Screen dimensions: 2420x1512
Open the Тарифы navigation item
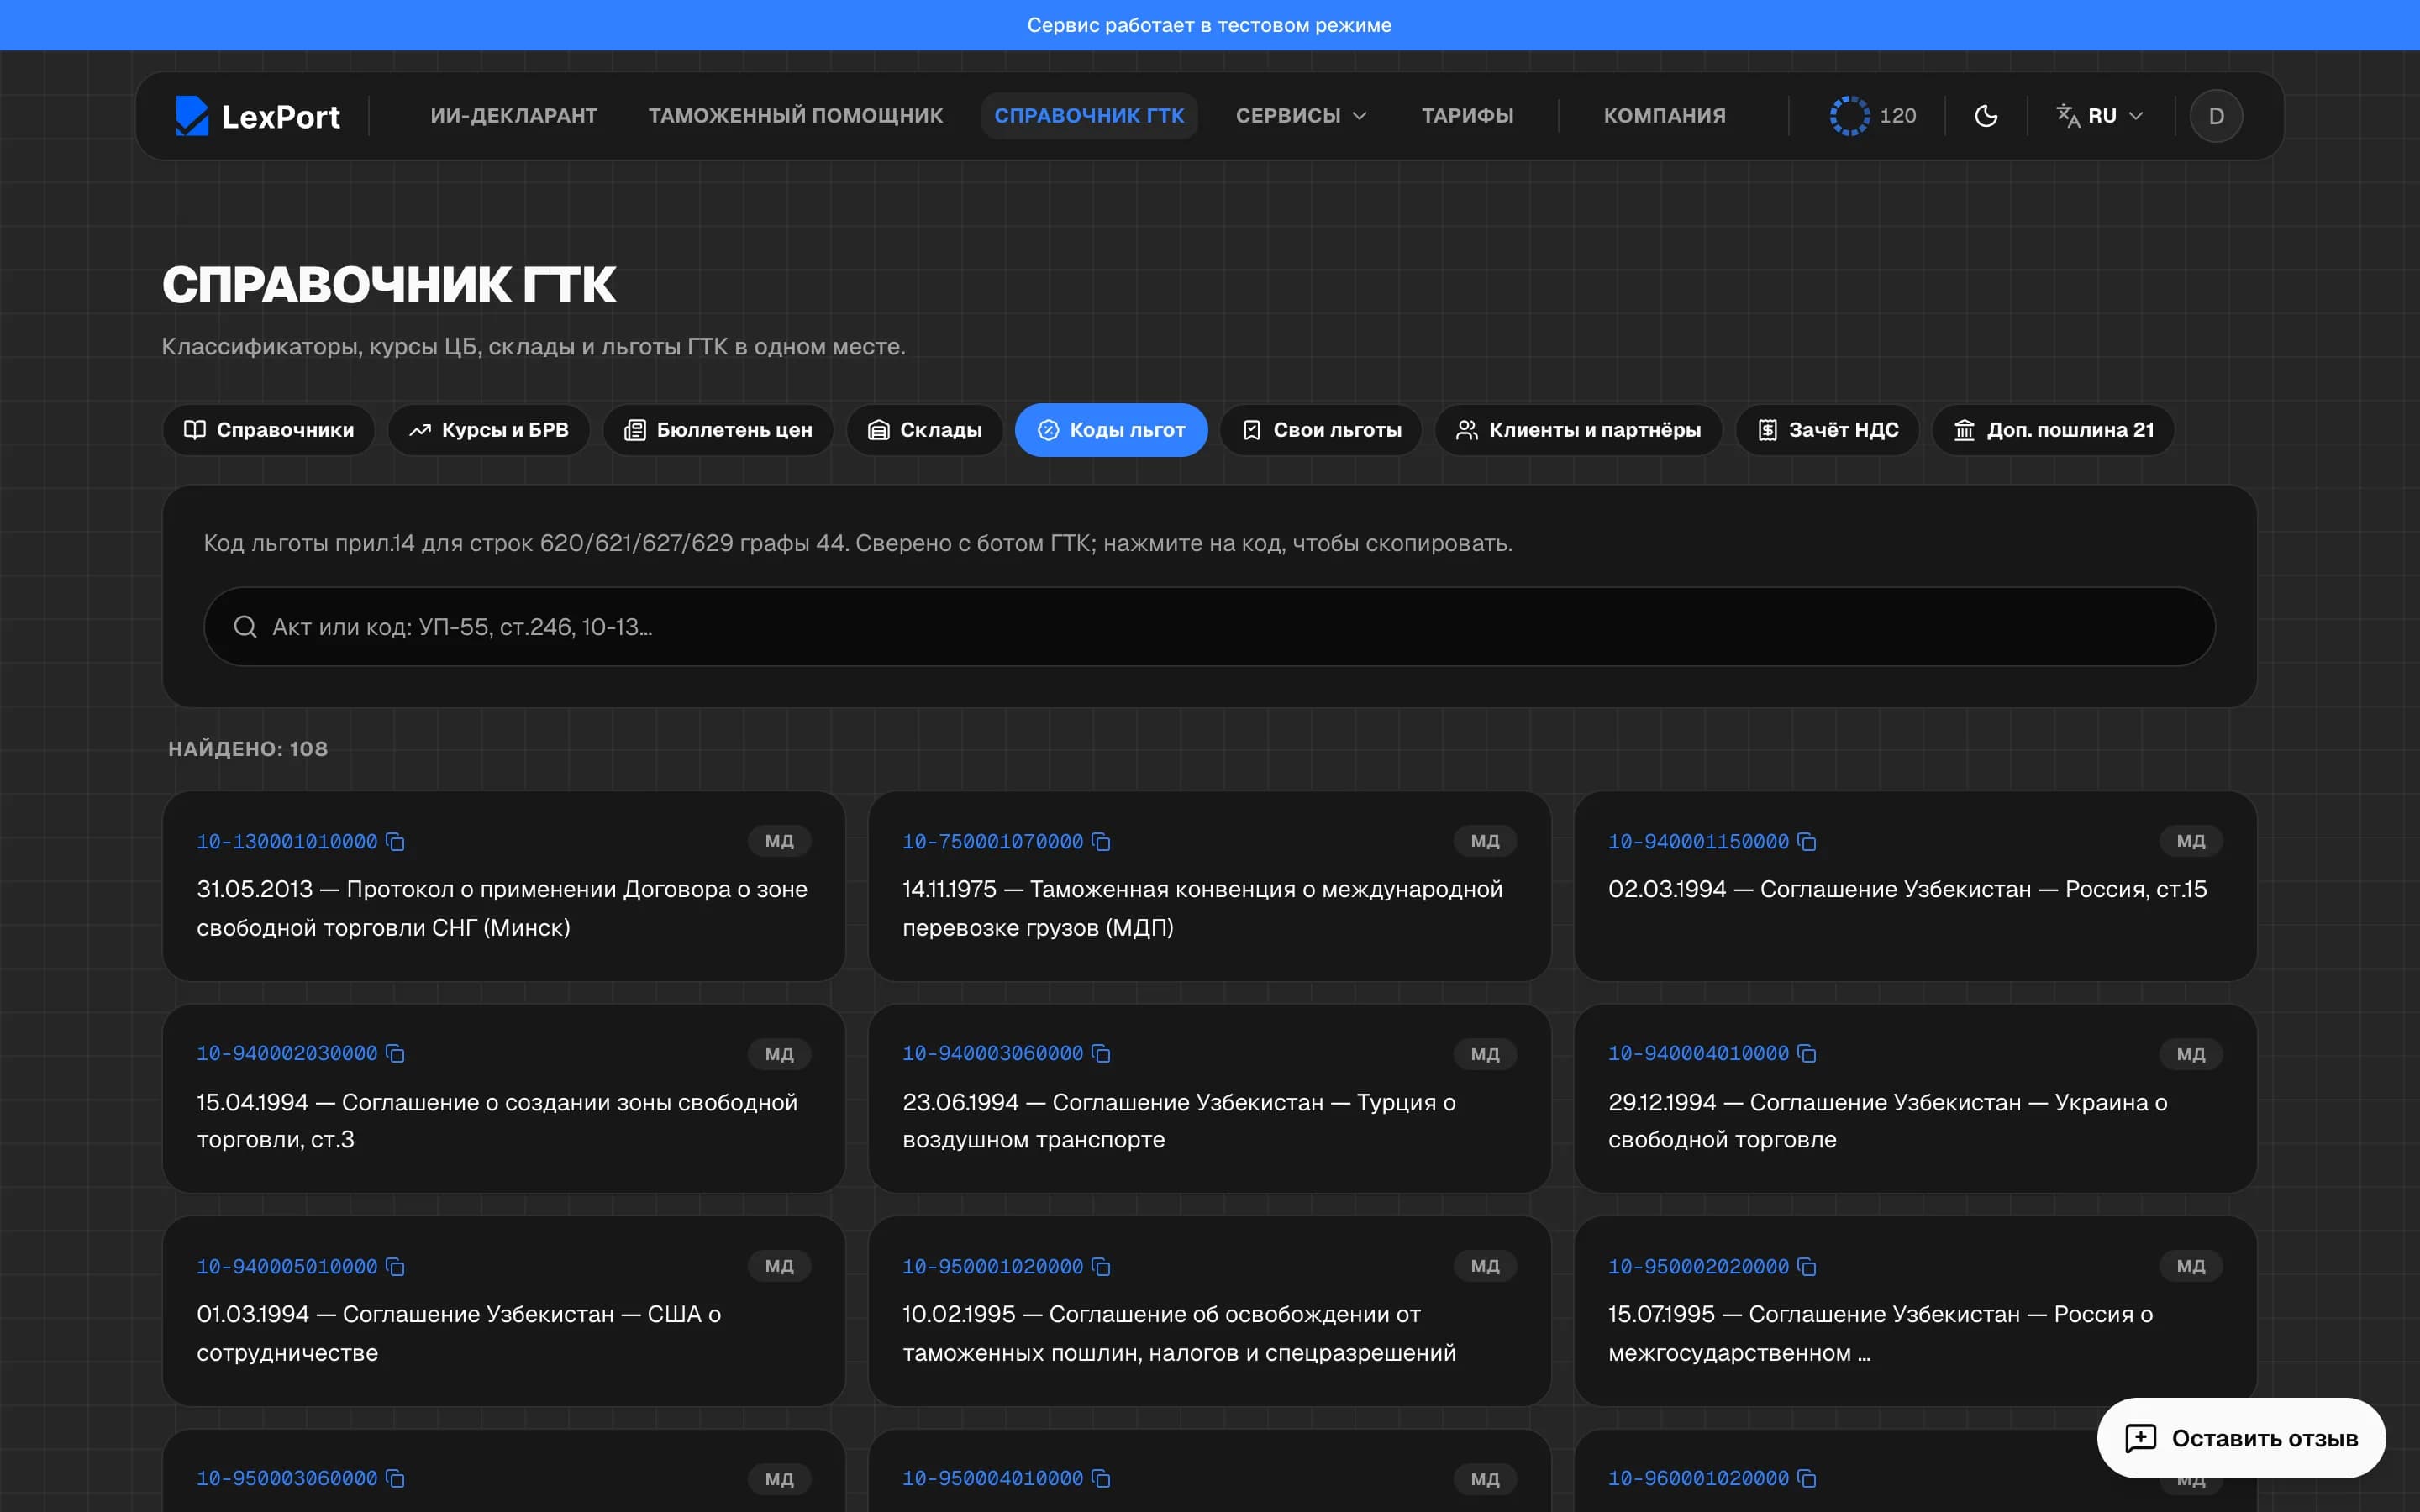(x=1467, y=116)
